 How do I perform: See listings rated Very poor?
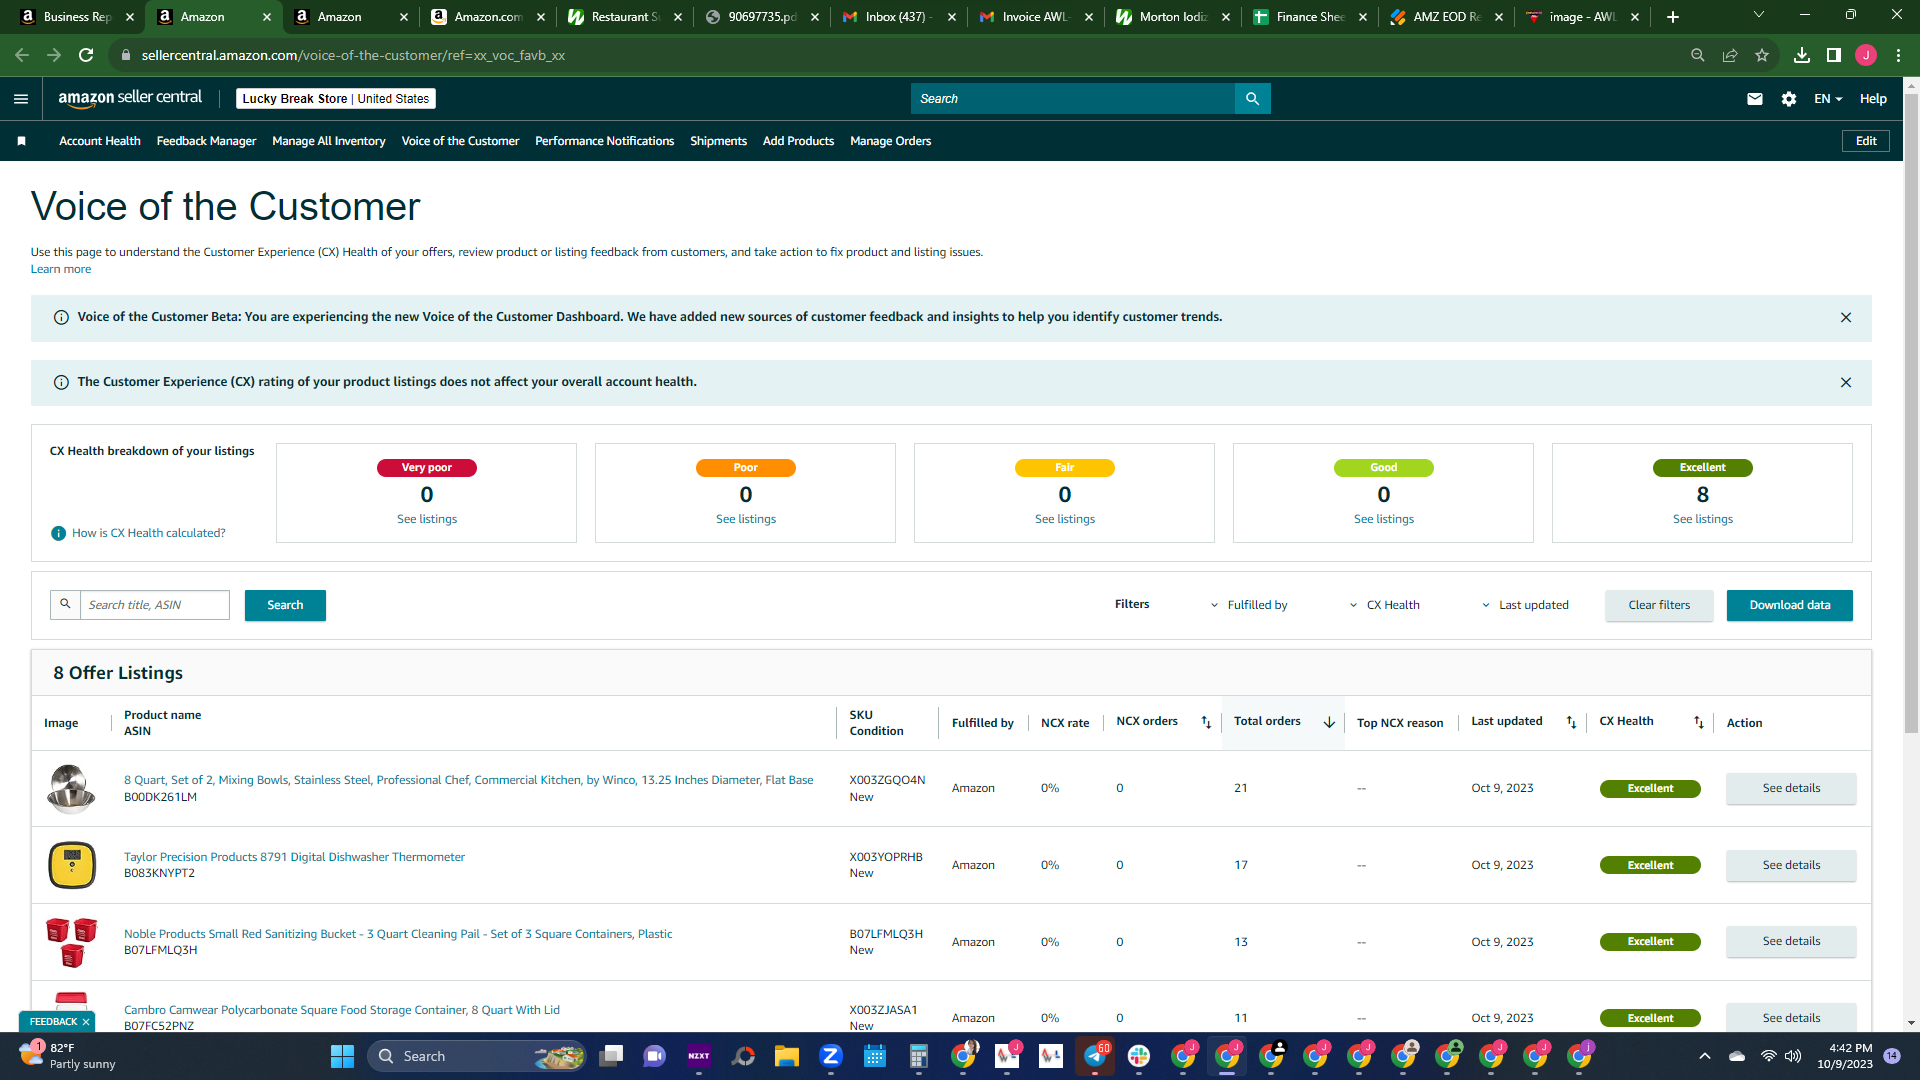coord(427,519)
